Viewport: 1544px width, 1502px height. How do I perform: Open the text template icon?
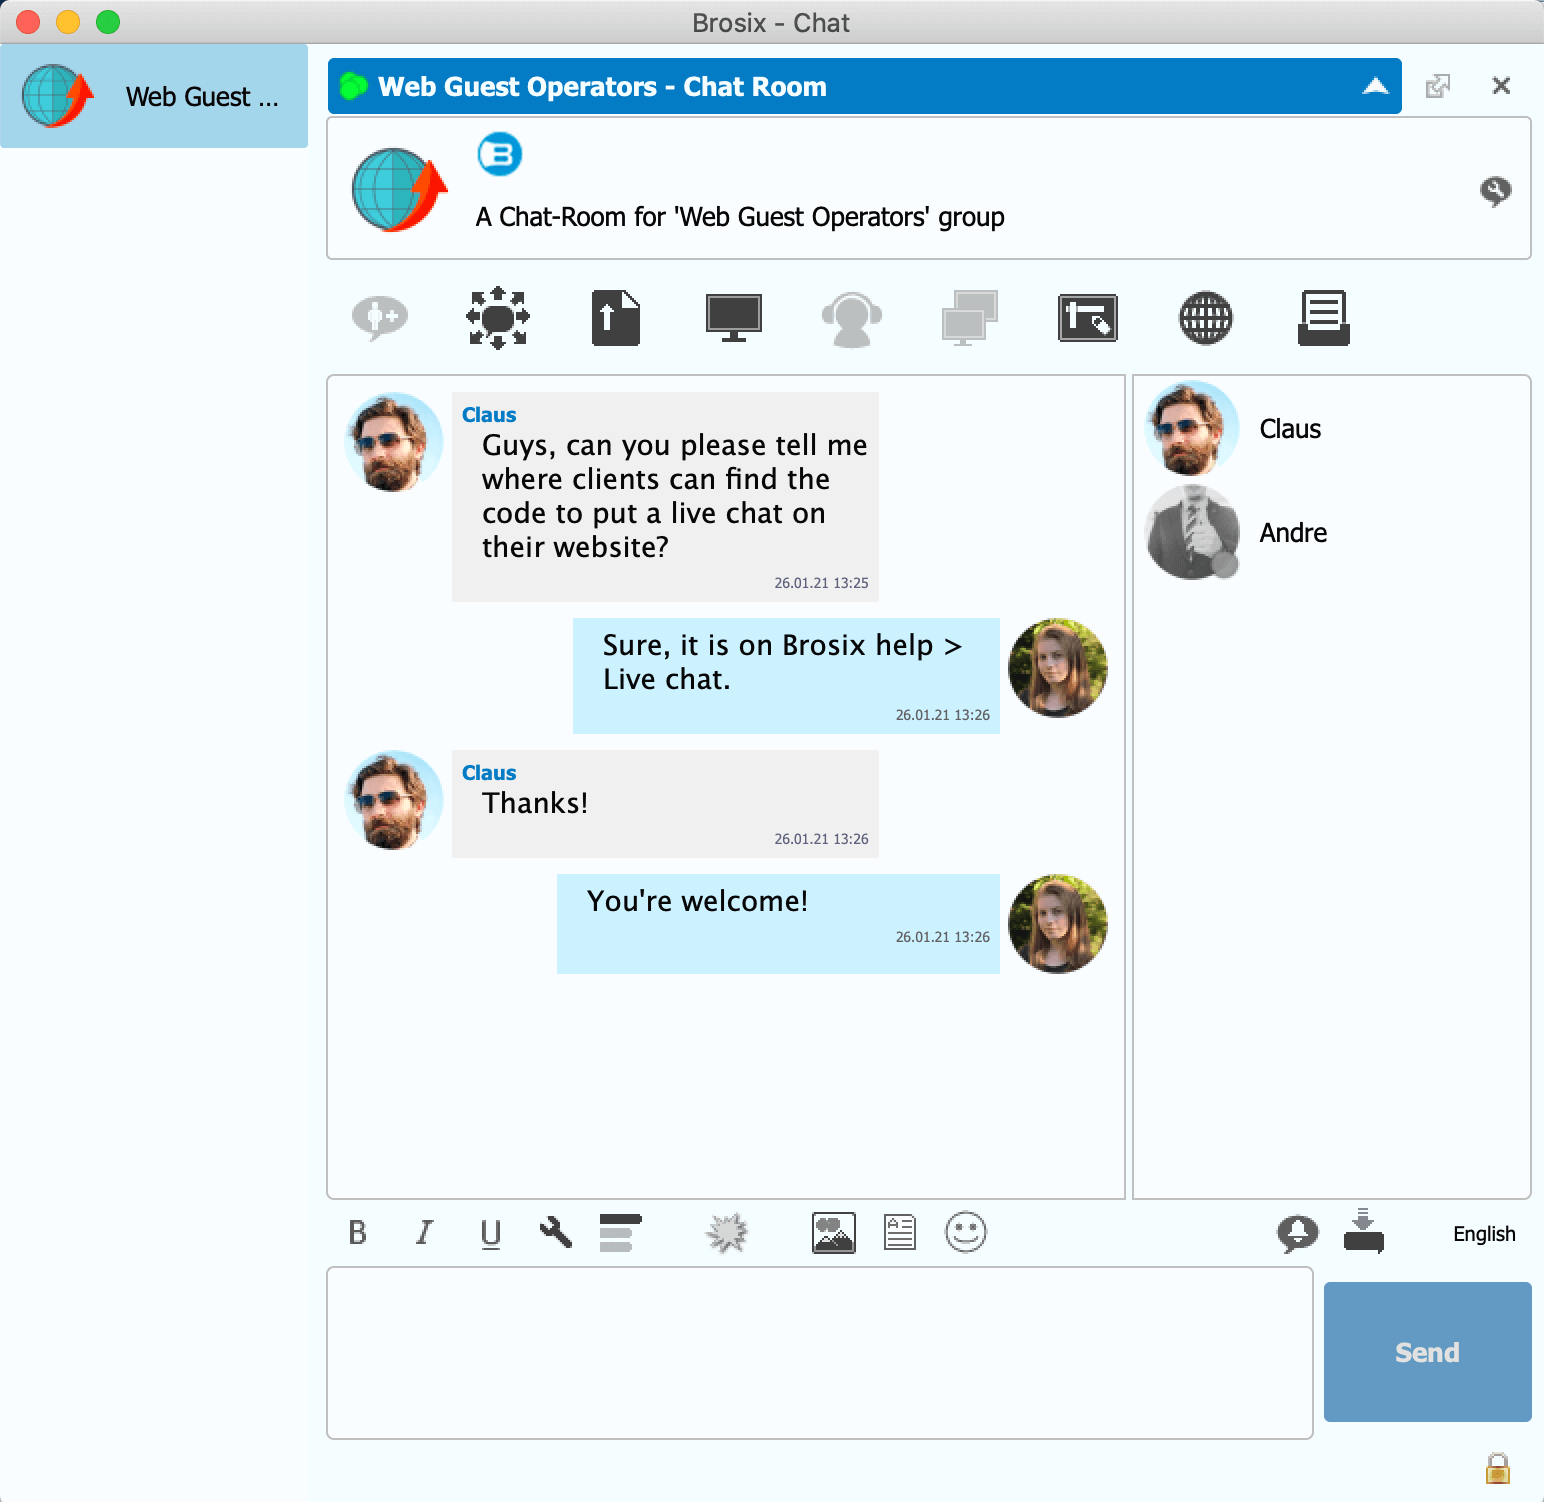coord(899,1232)
